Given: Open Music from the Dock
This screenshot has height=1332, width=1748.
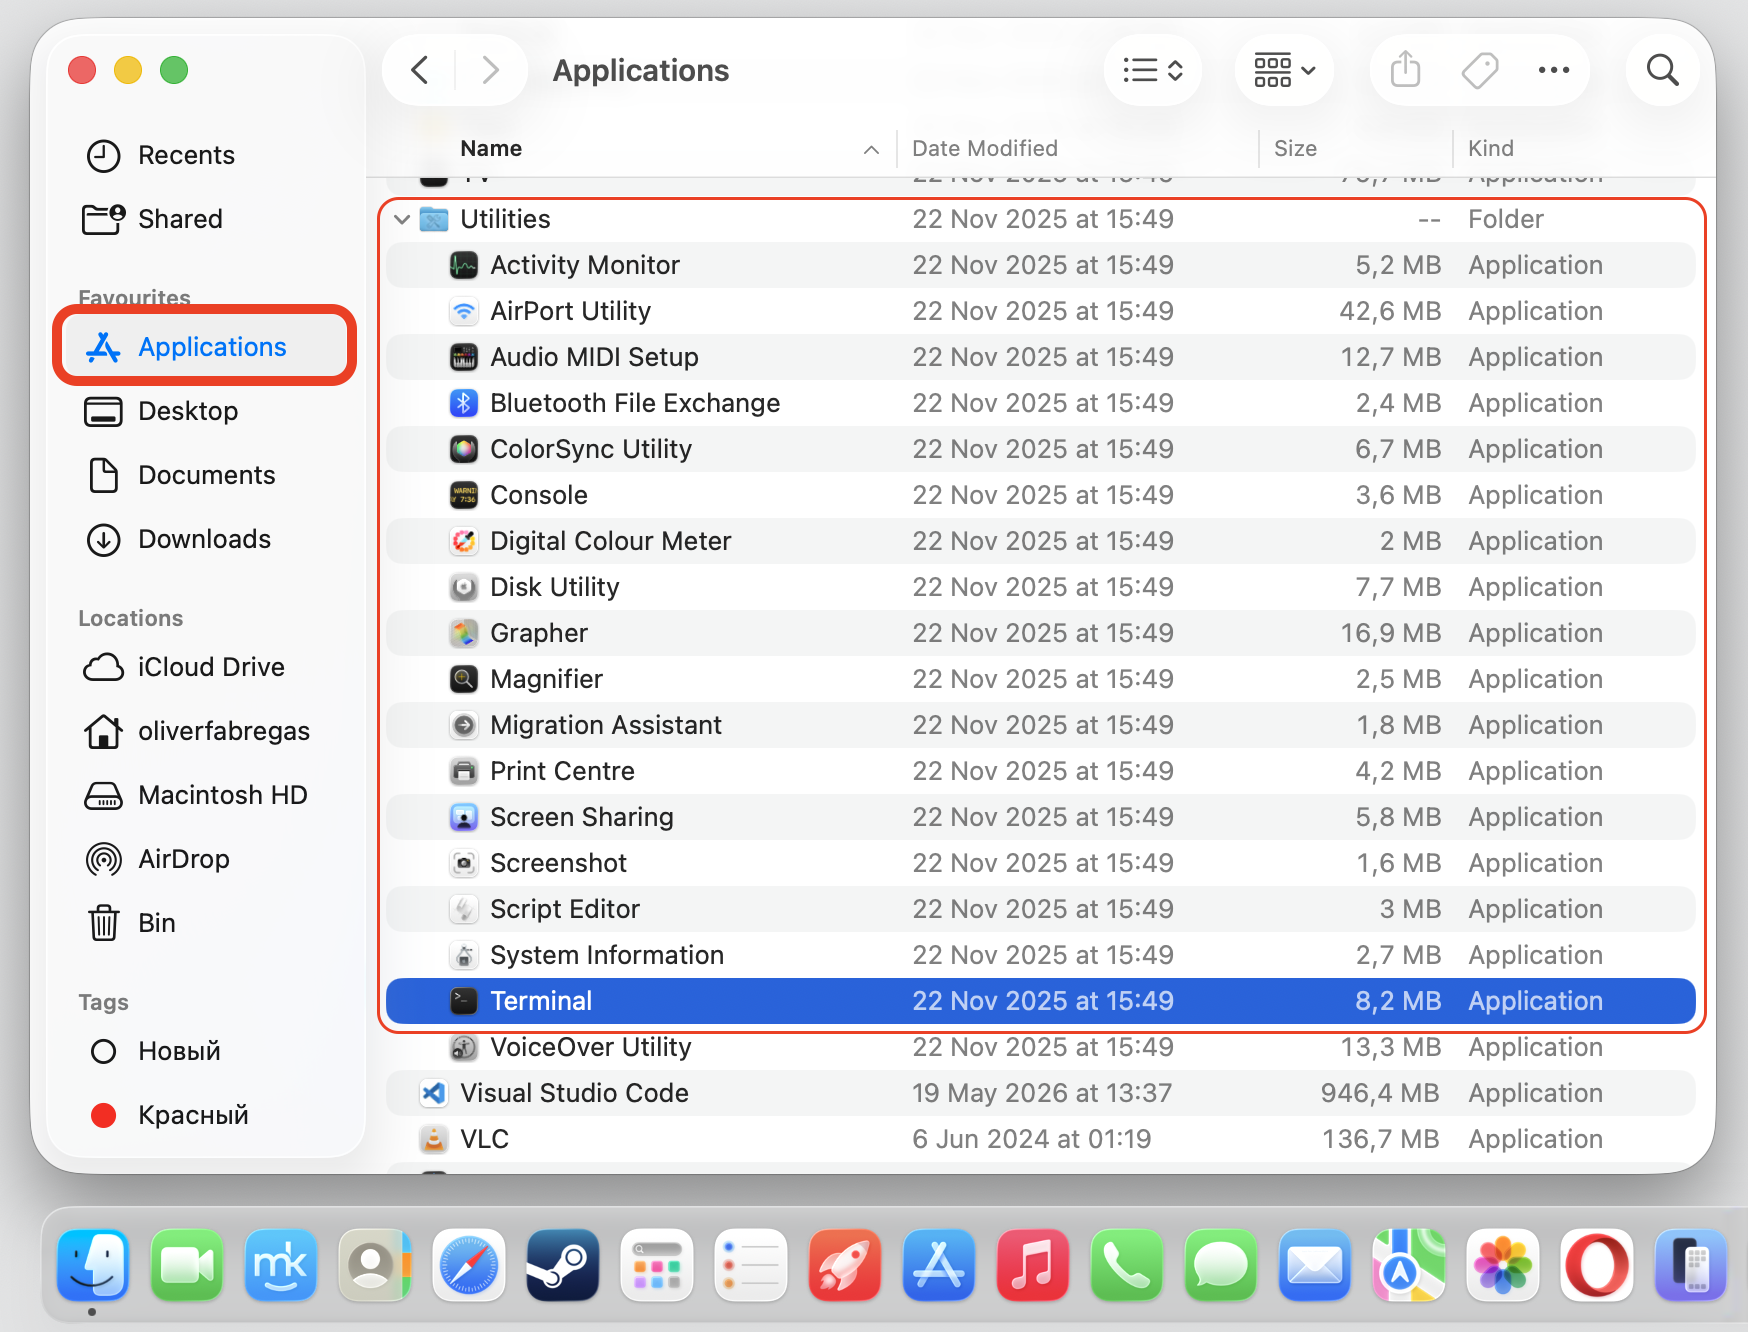Looking at the screenshot, I should [1033, 1265].
